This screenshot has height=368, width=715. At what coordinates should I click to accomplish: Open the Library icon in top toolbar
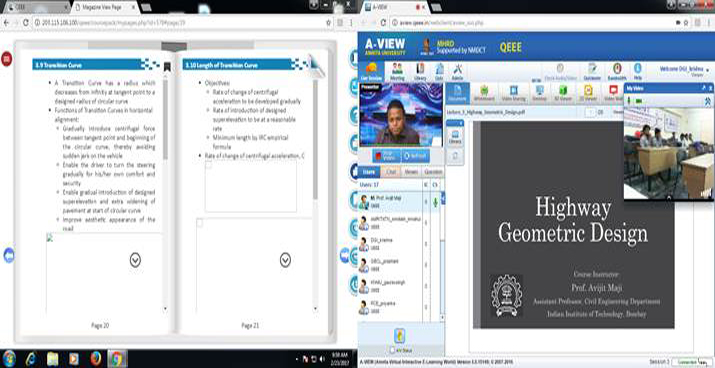coord(420,72)
